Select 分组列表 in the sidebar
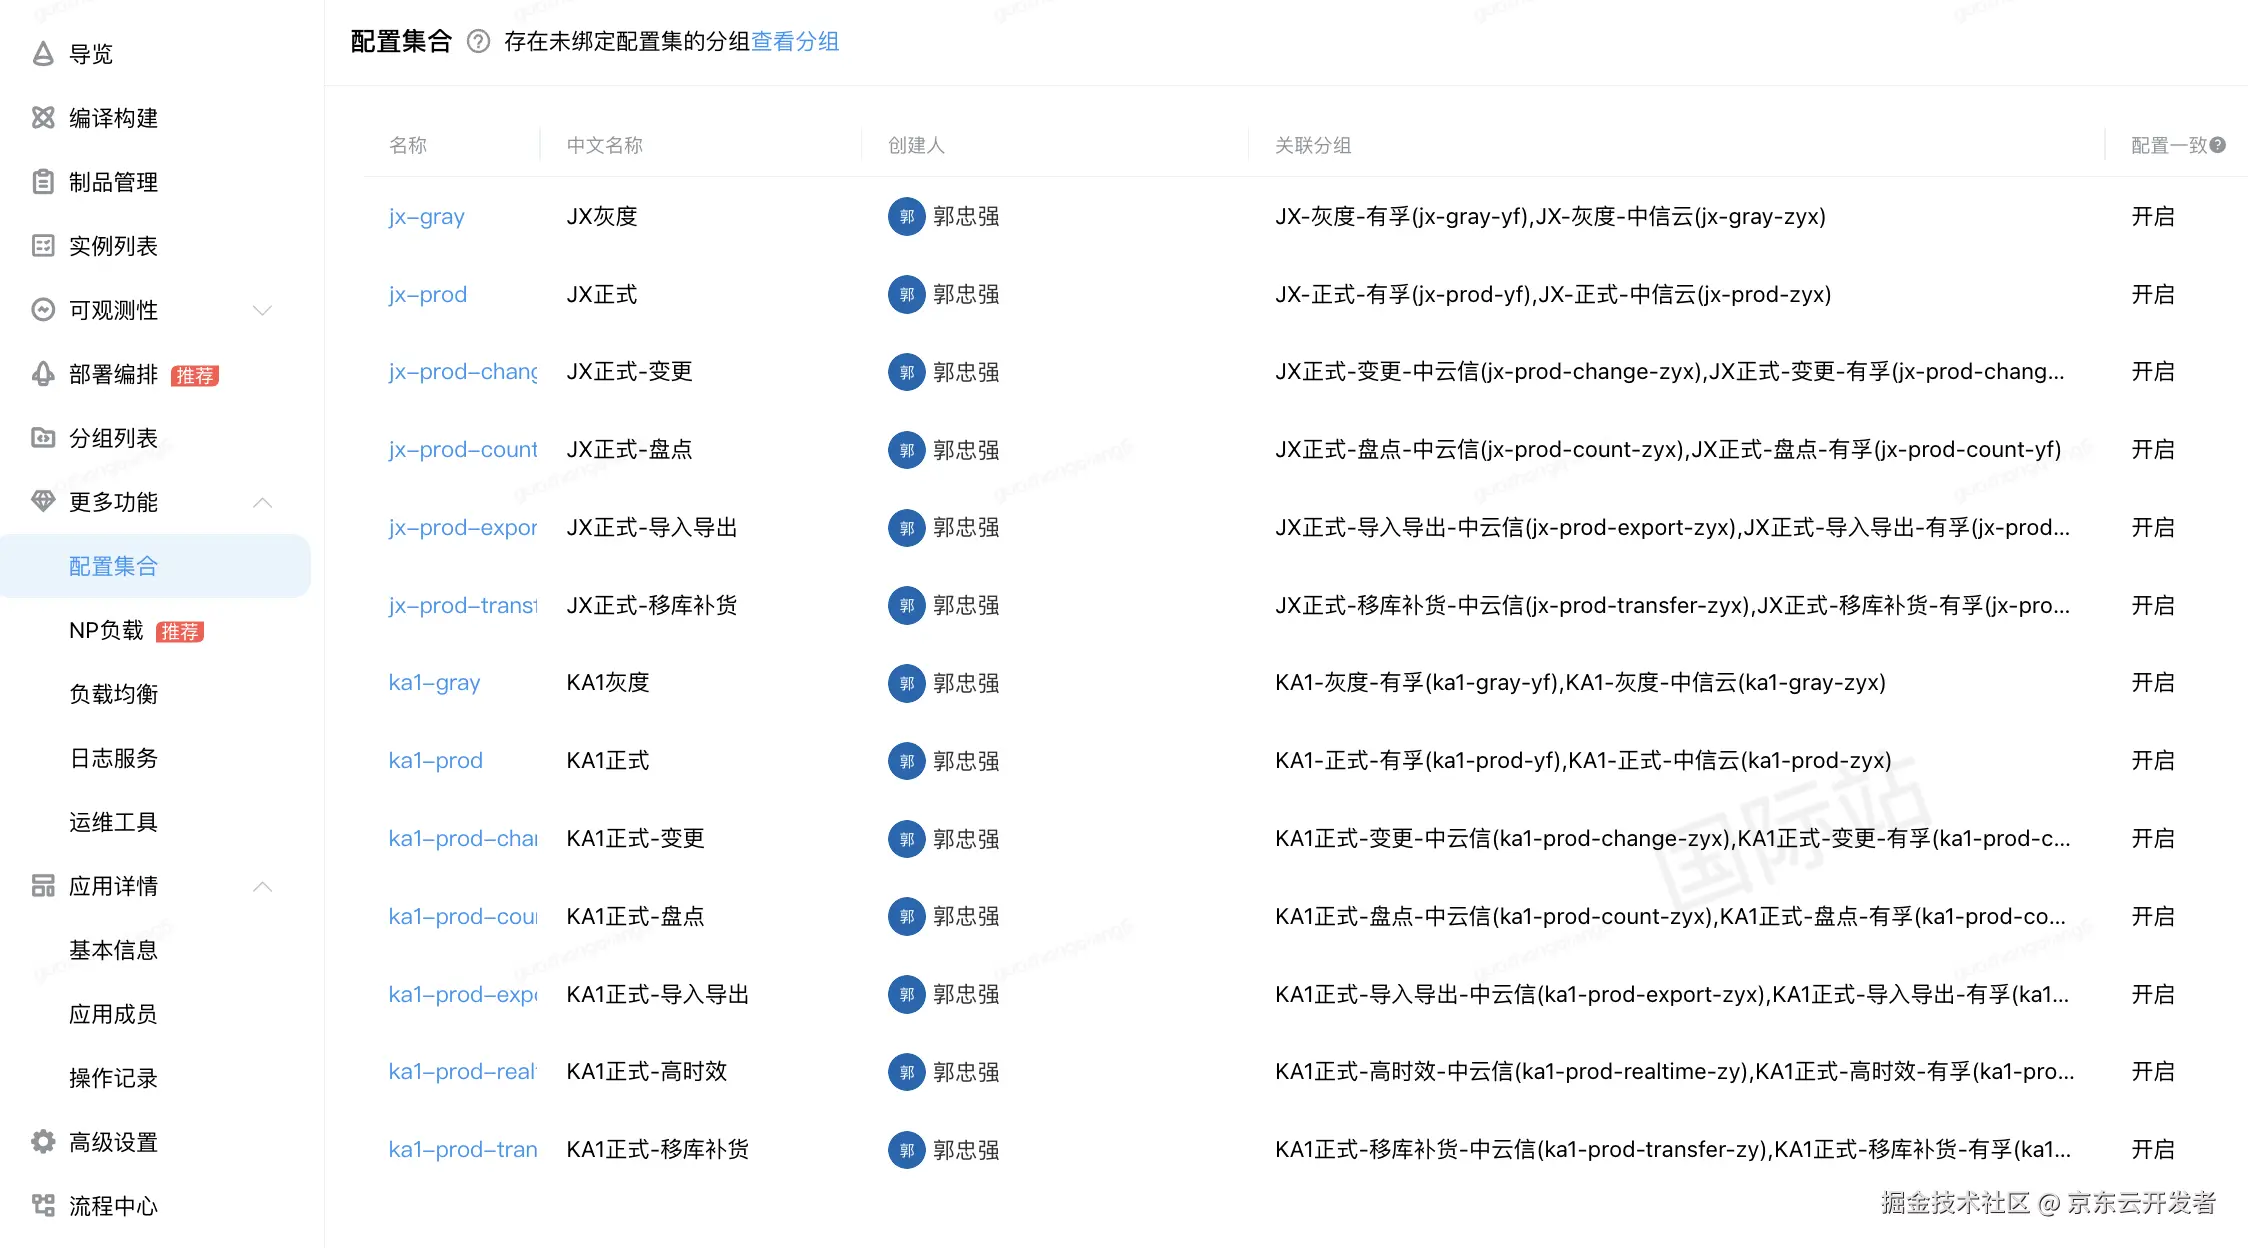2248x1248 pixels. (113, 438)
